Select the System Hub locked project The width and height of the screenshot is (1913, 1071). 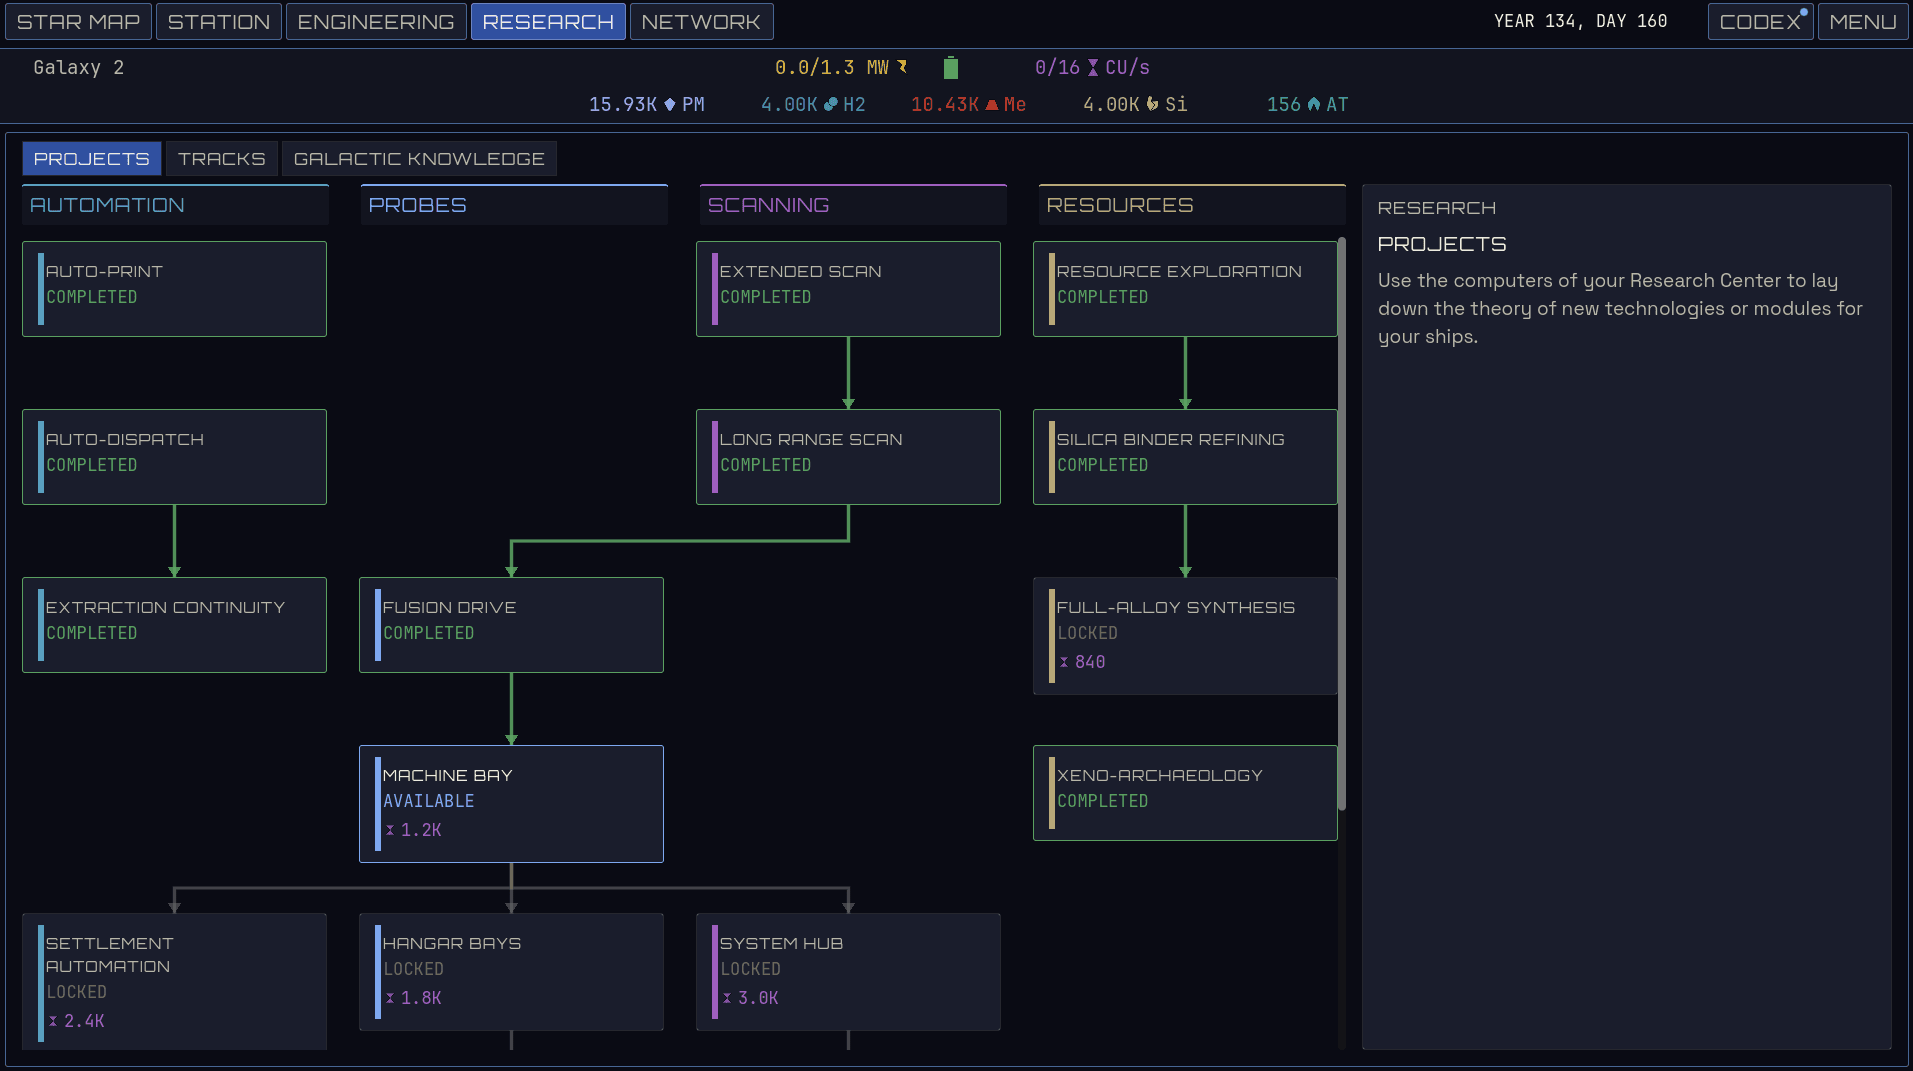[x=848, y=972]
